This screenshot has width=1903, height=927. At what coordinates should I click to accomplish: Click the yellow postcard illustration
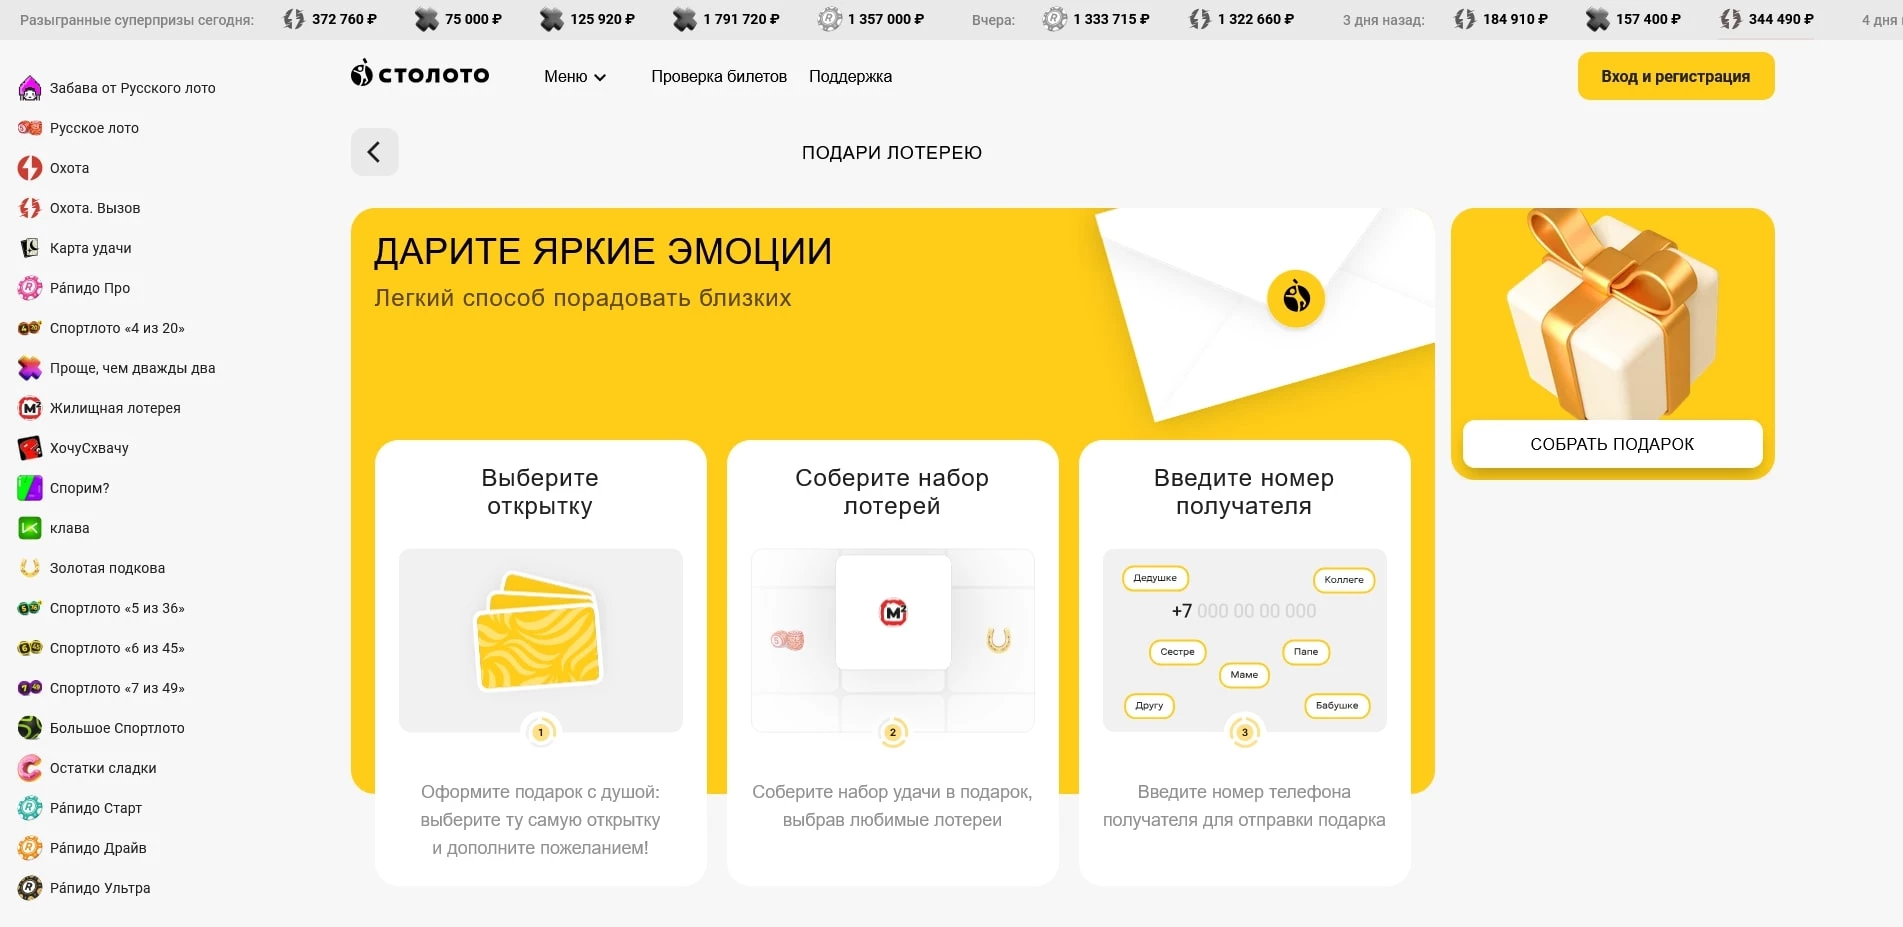pos(539,633)
